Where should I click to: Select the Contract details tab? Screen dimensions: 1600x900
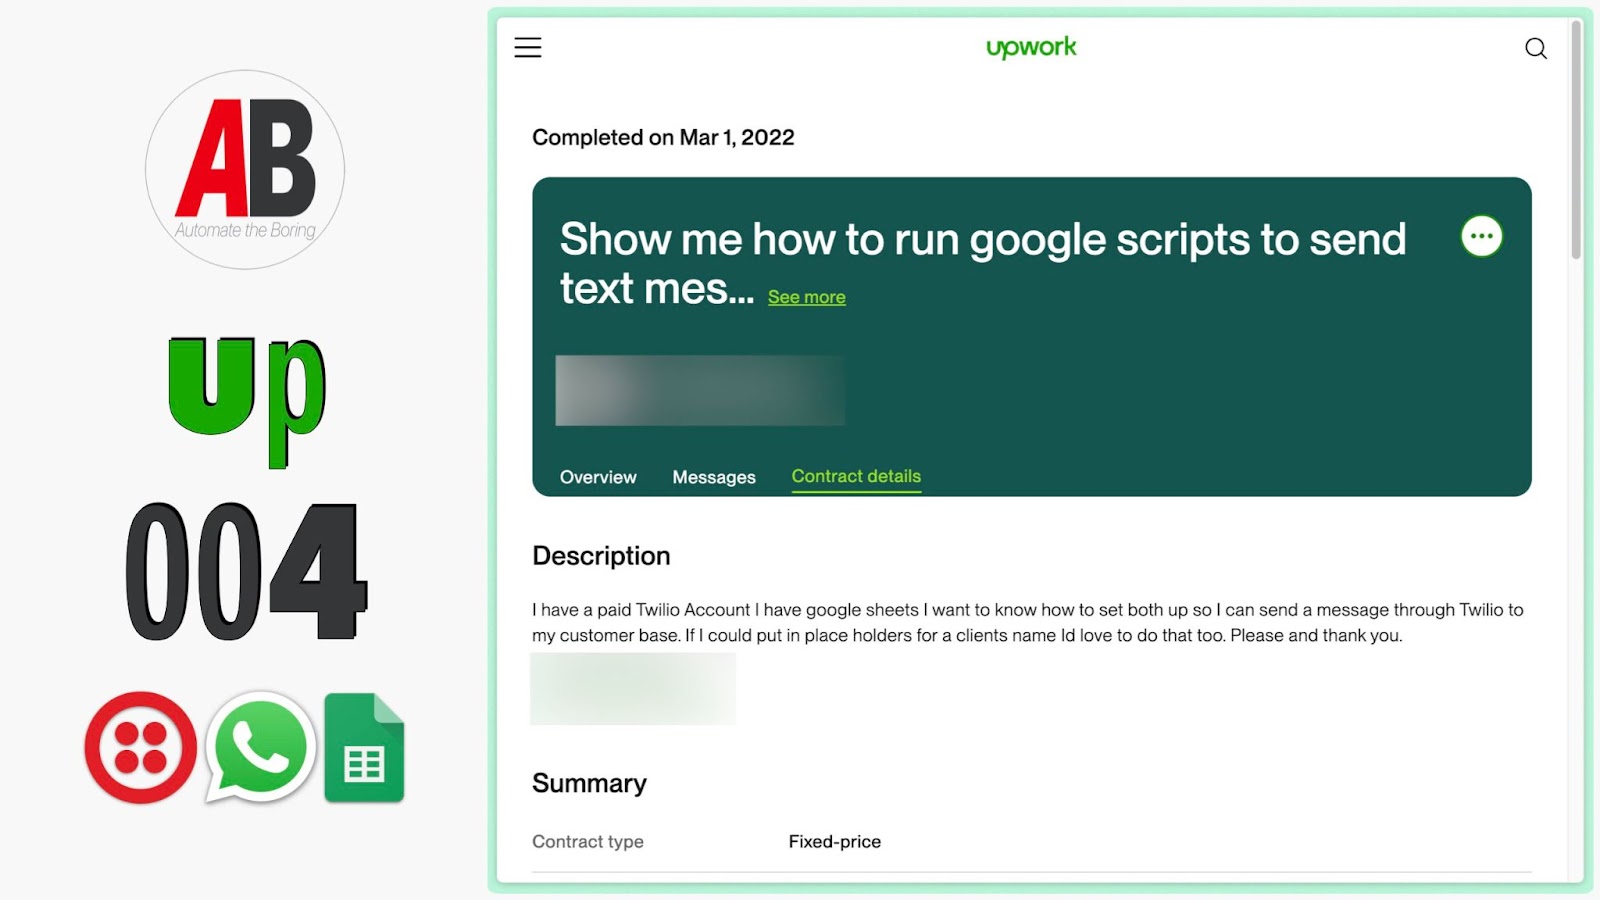856,477
